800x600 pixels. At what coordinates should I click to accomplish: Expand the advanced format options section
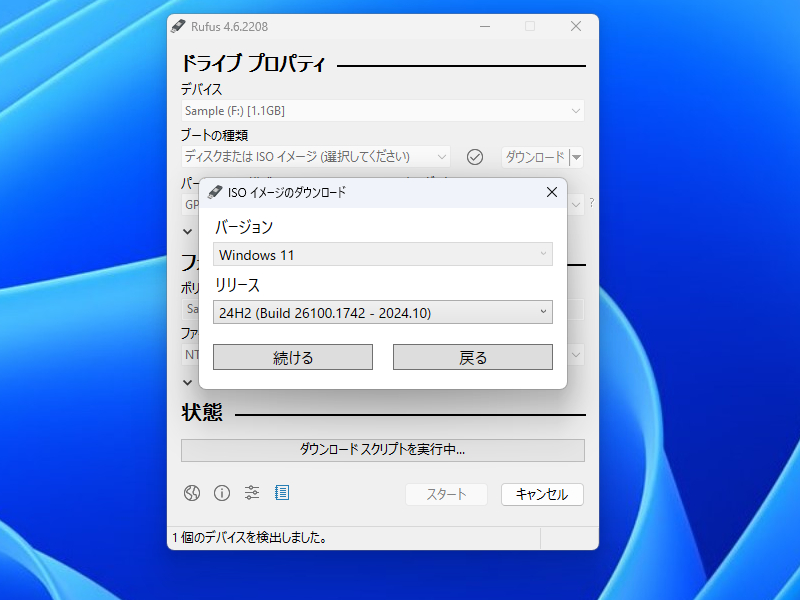tap(187, 382)
